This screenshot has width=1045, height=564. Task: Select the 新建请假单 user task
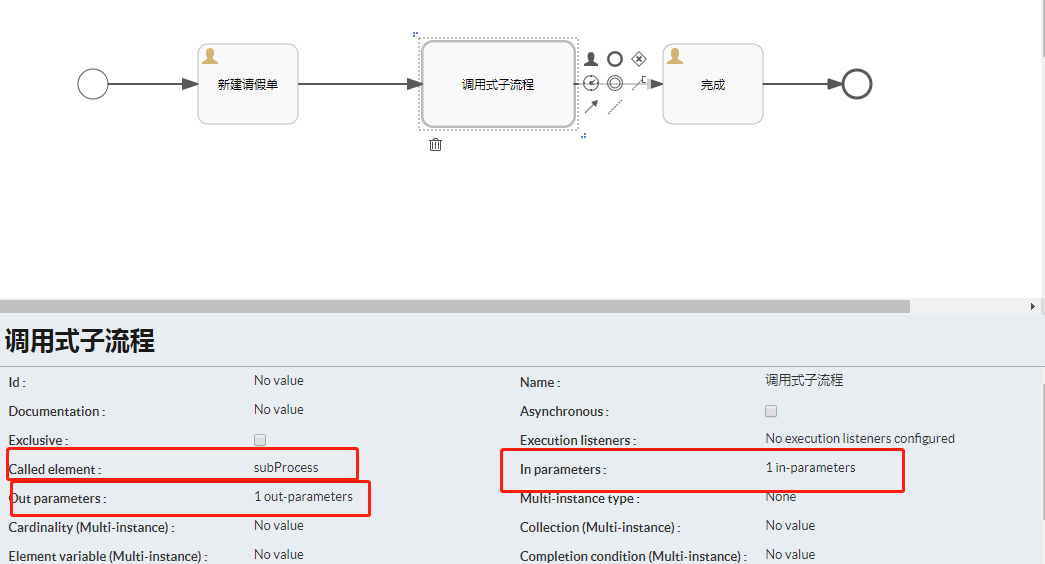point(248,84)
